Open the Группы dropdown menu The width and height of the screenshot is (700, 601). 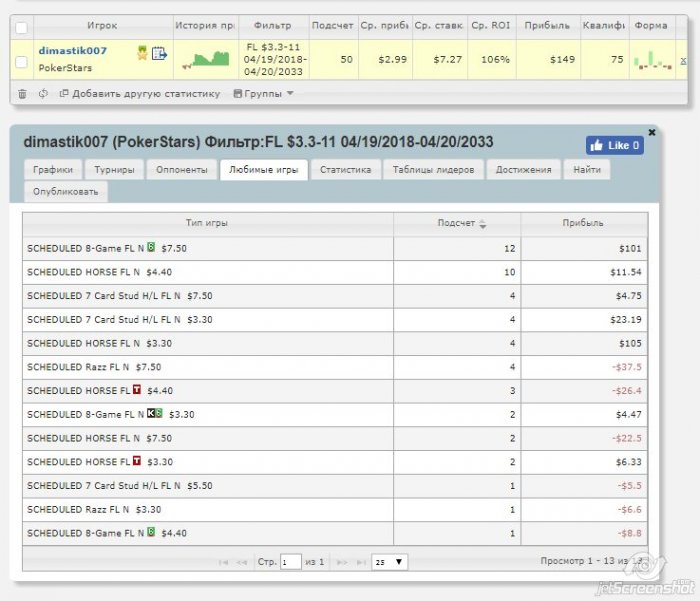coord(263,94)
